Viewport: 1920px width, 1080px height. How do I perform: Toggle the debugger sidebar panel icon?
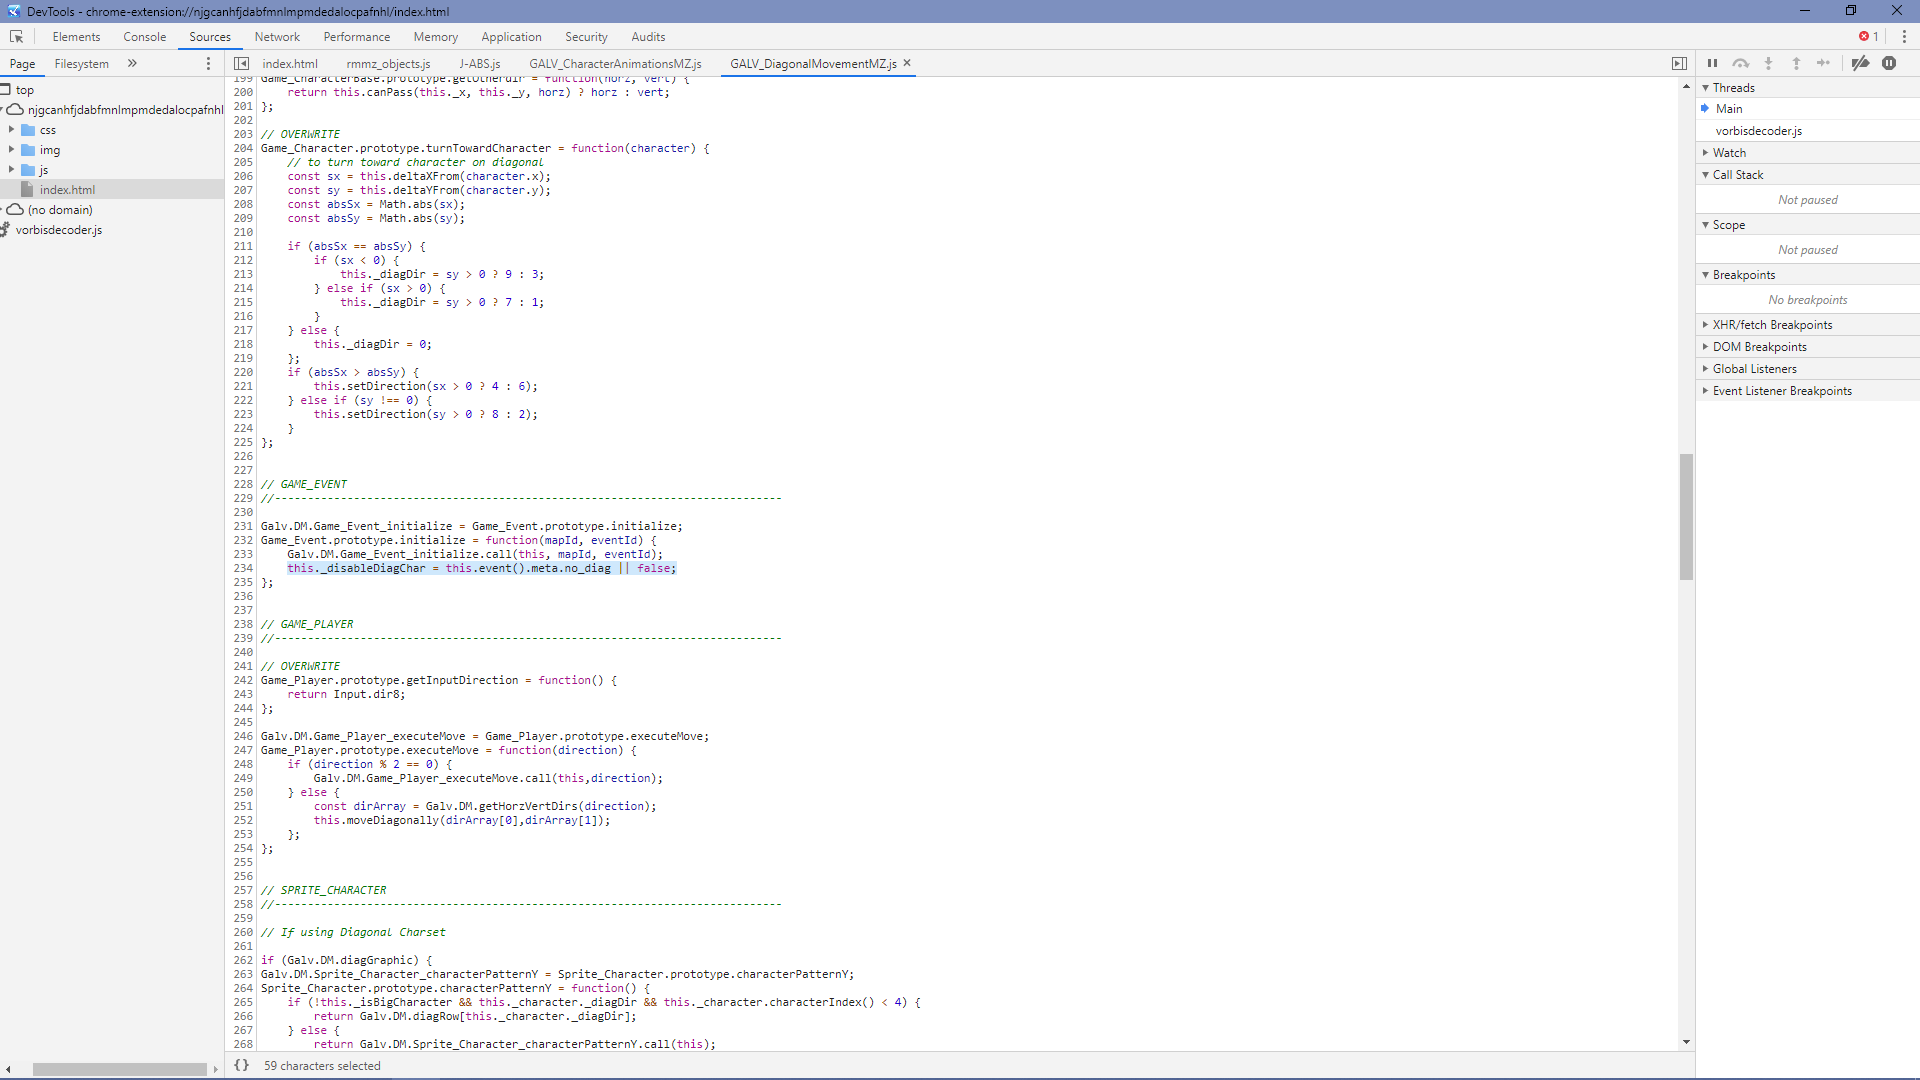[1679, 63]
